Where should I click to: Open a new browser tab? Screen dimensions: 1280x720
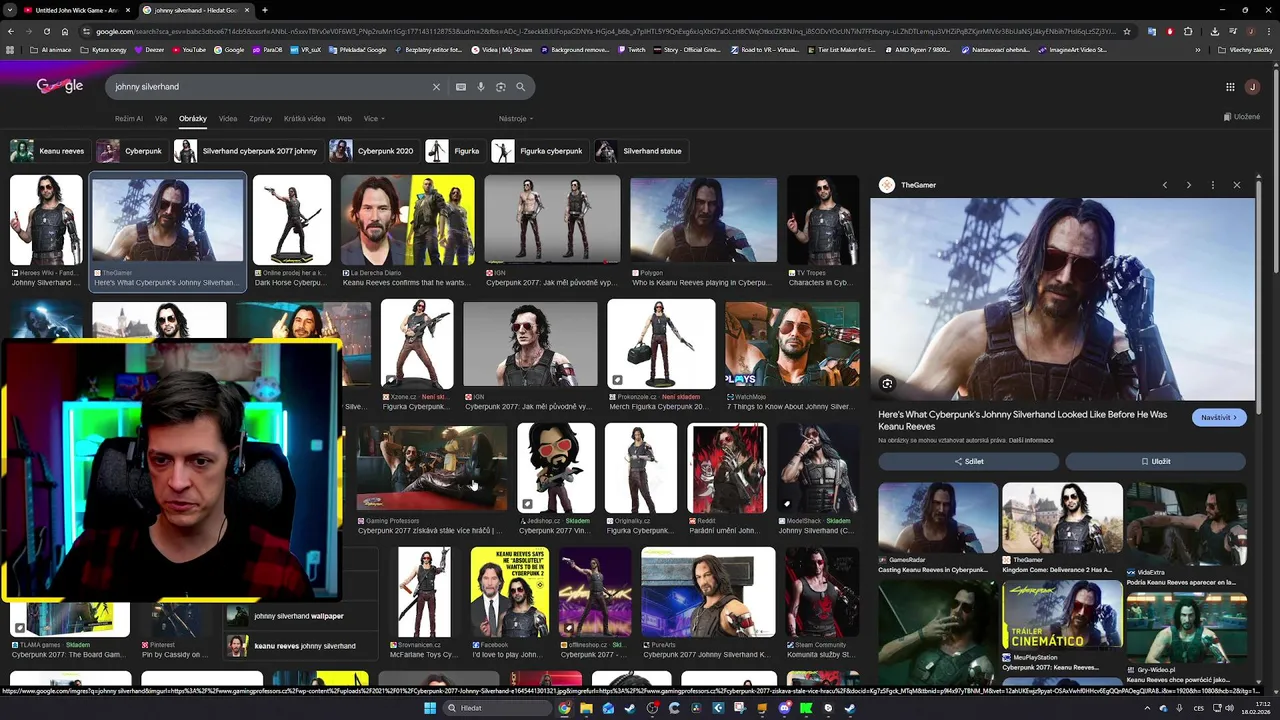click(x=265, y=10)
